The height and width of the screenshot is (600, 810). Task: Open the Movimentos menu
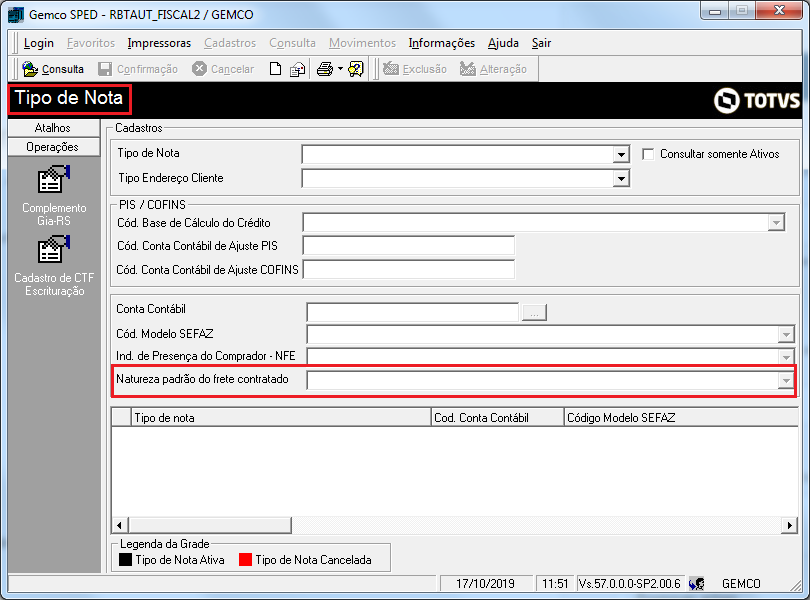pos(362,43)
